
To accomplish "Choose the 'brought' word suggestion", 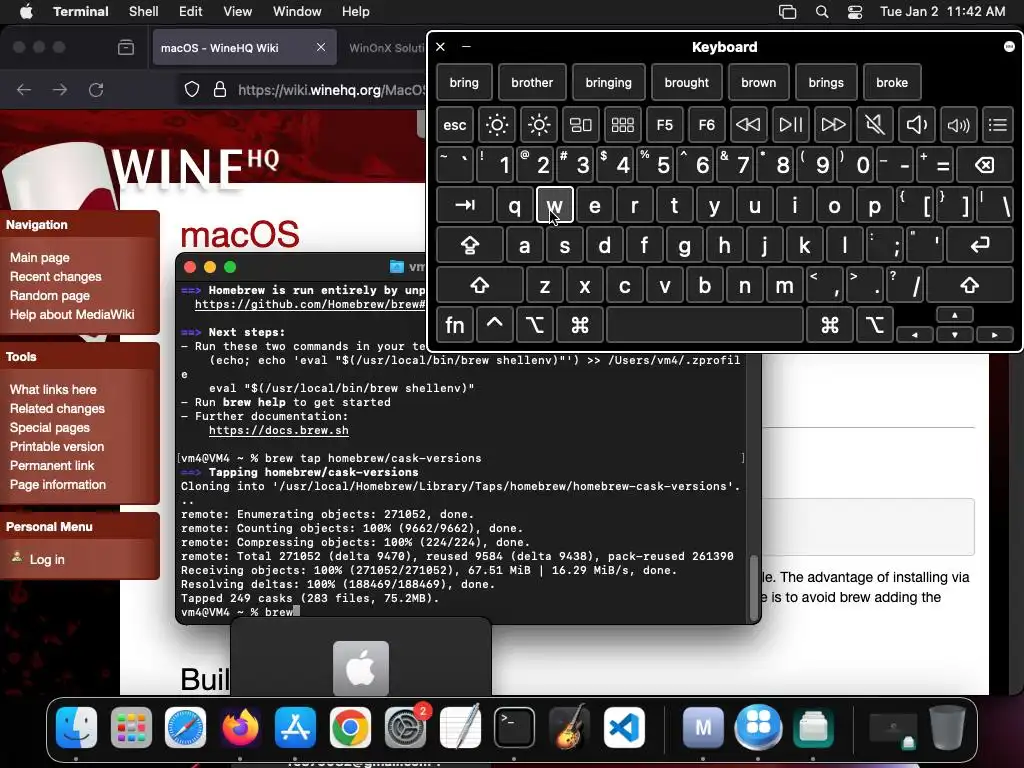I will click(x=686, y=82).
